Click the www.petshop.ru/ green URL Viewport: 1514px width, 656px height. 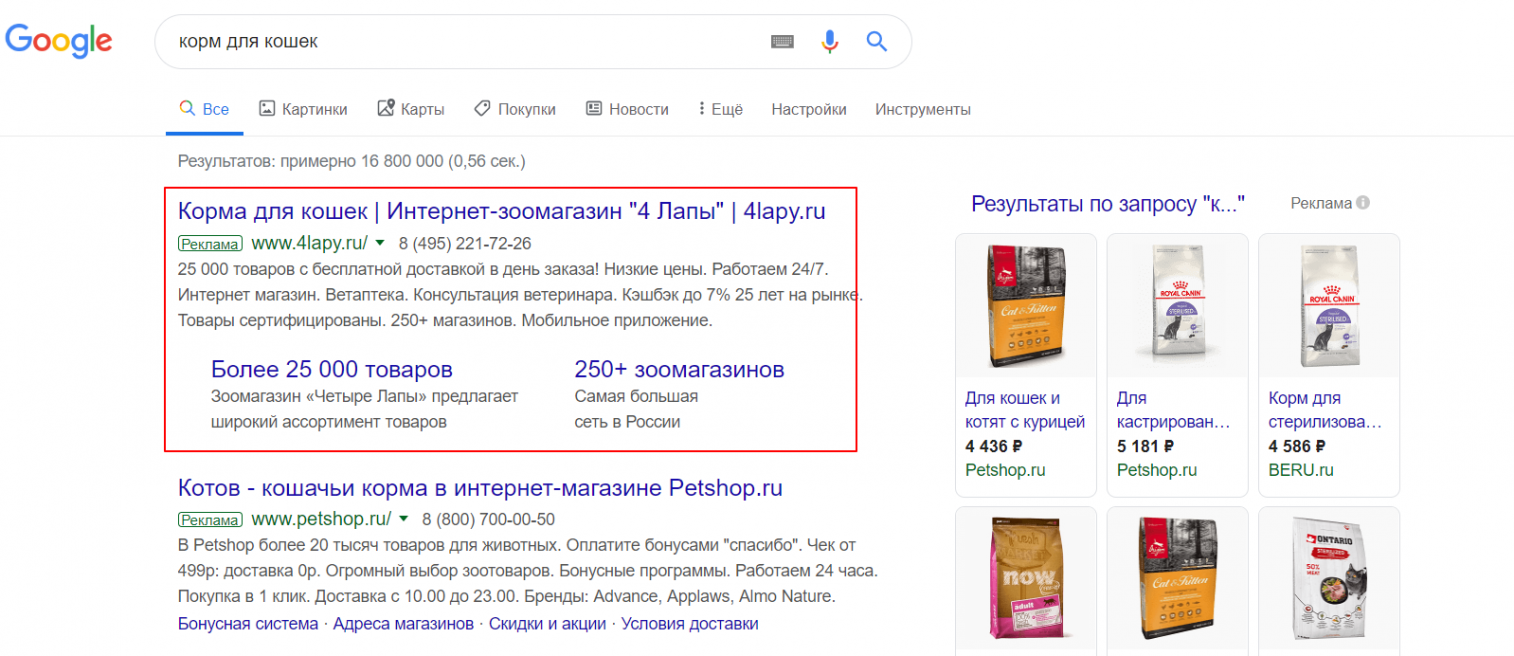coord(321,520)
